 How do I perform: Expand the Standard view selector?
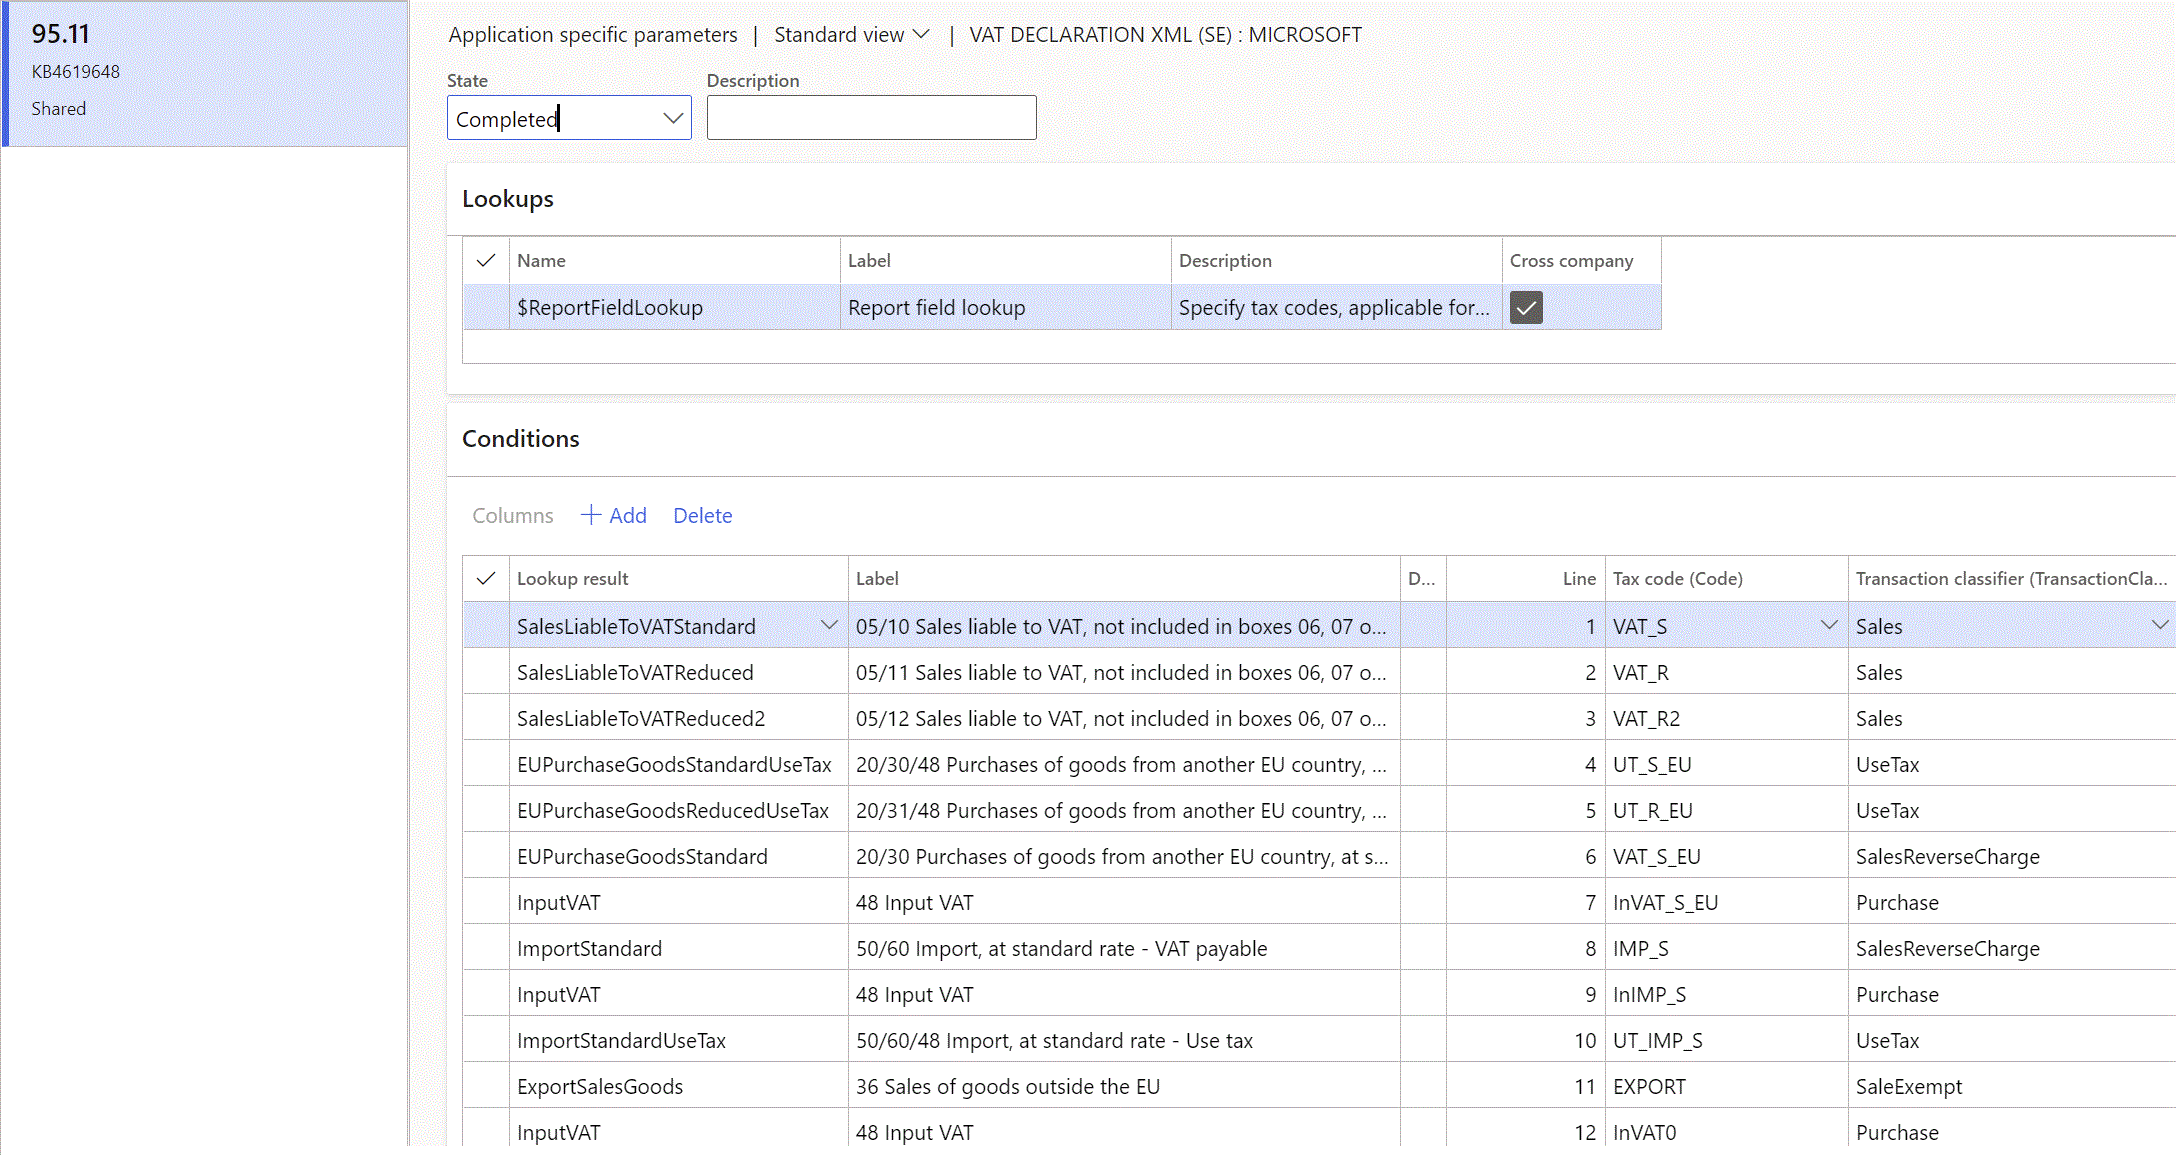point(851,35)
